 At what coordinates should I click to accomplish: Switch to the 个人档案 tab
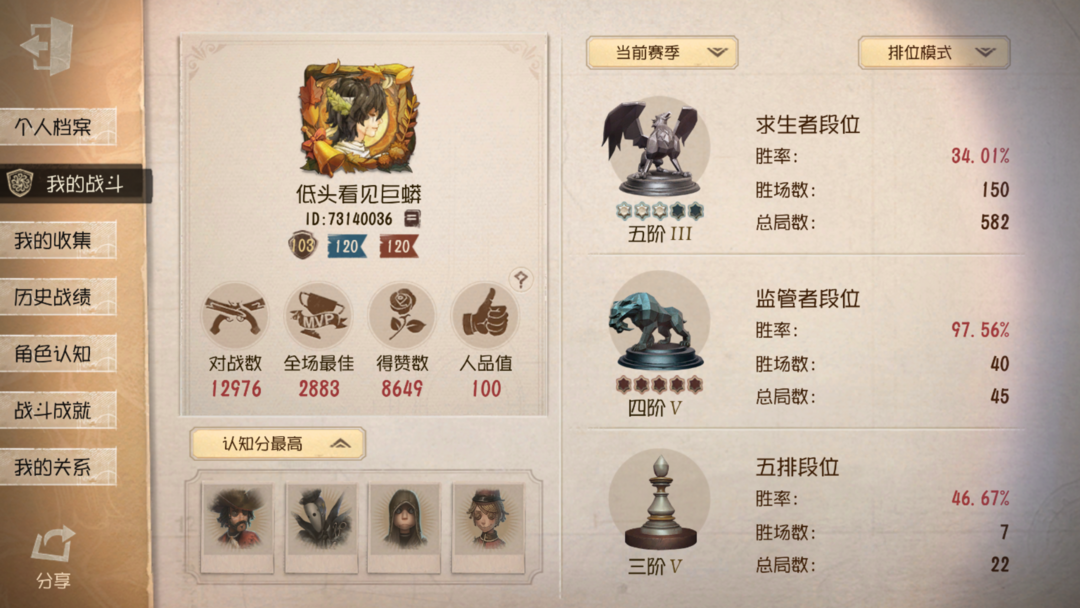(59, 127)
